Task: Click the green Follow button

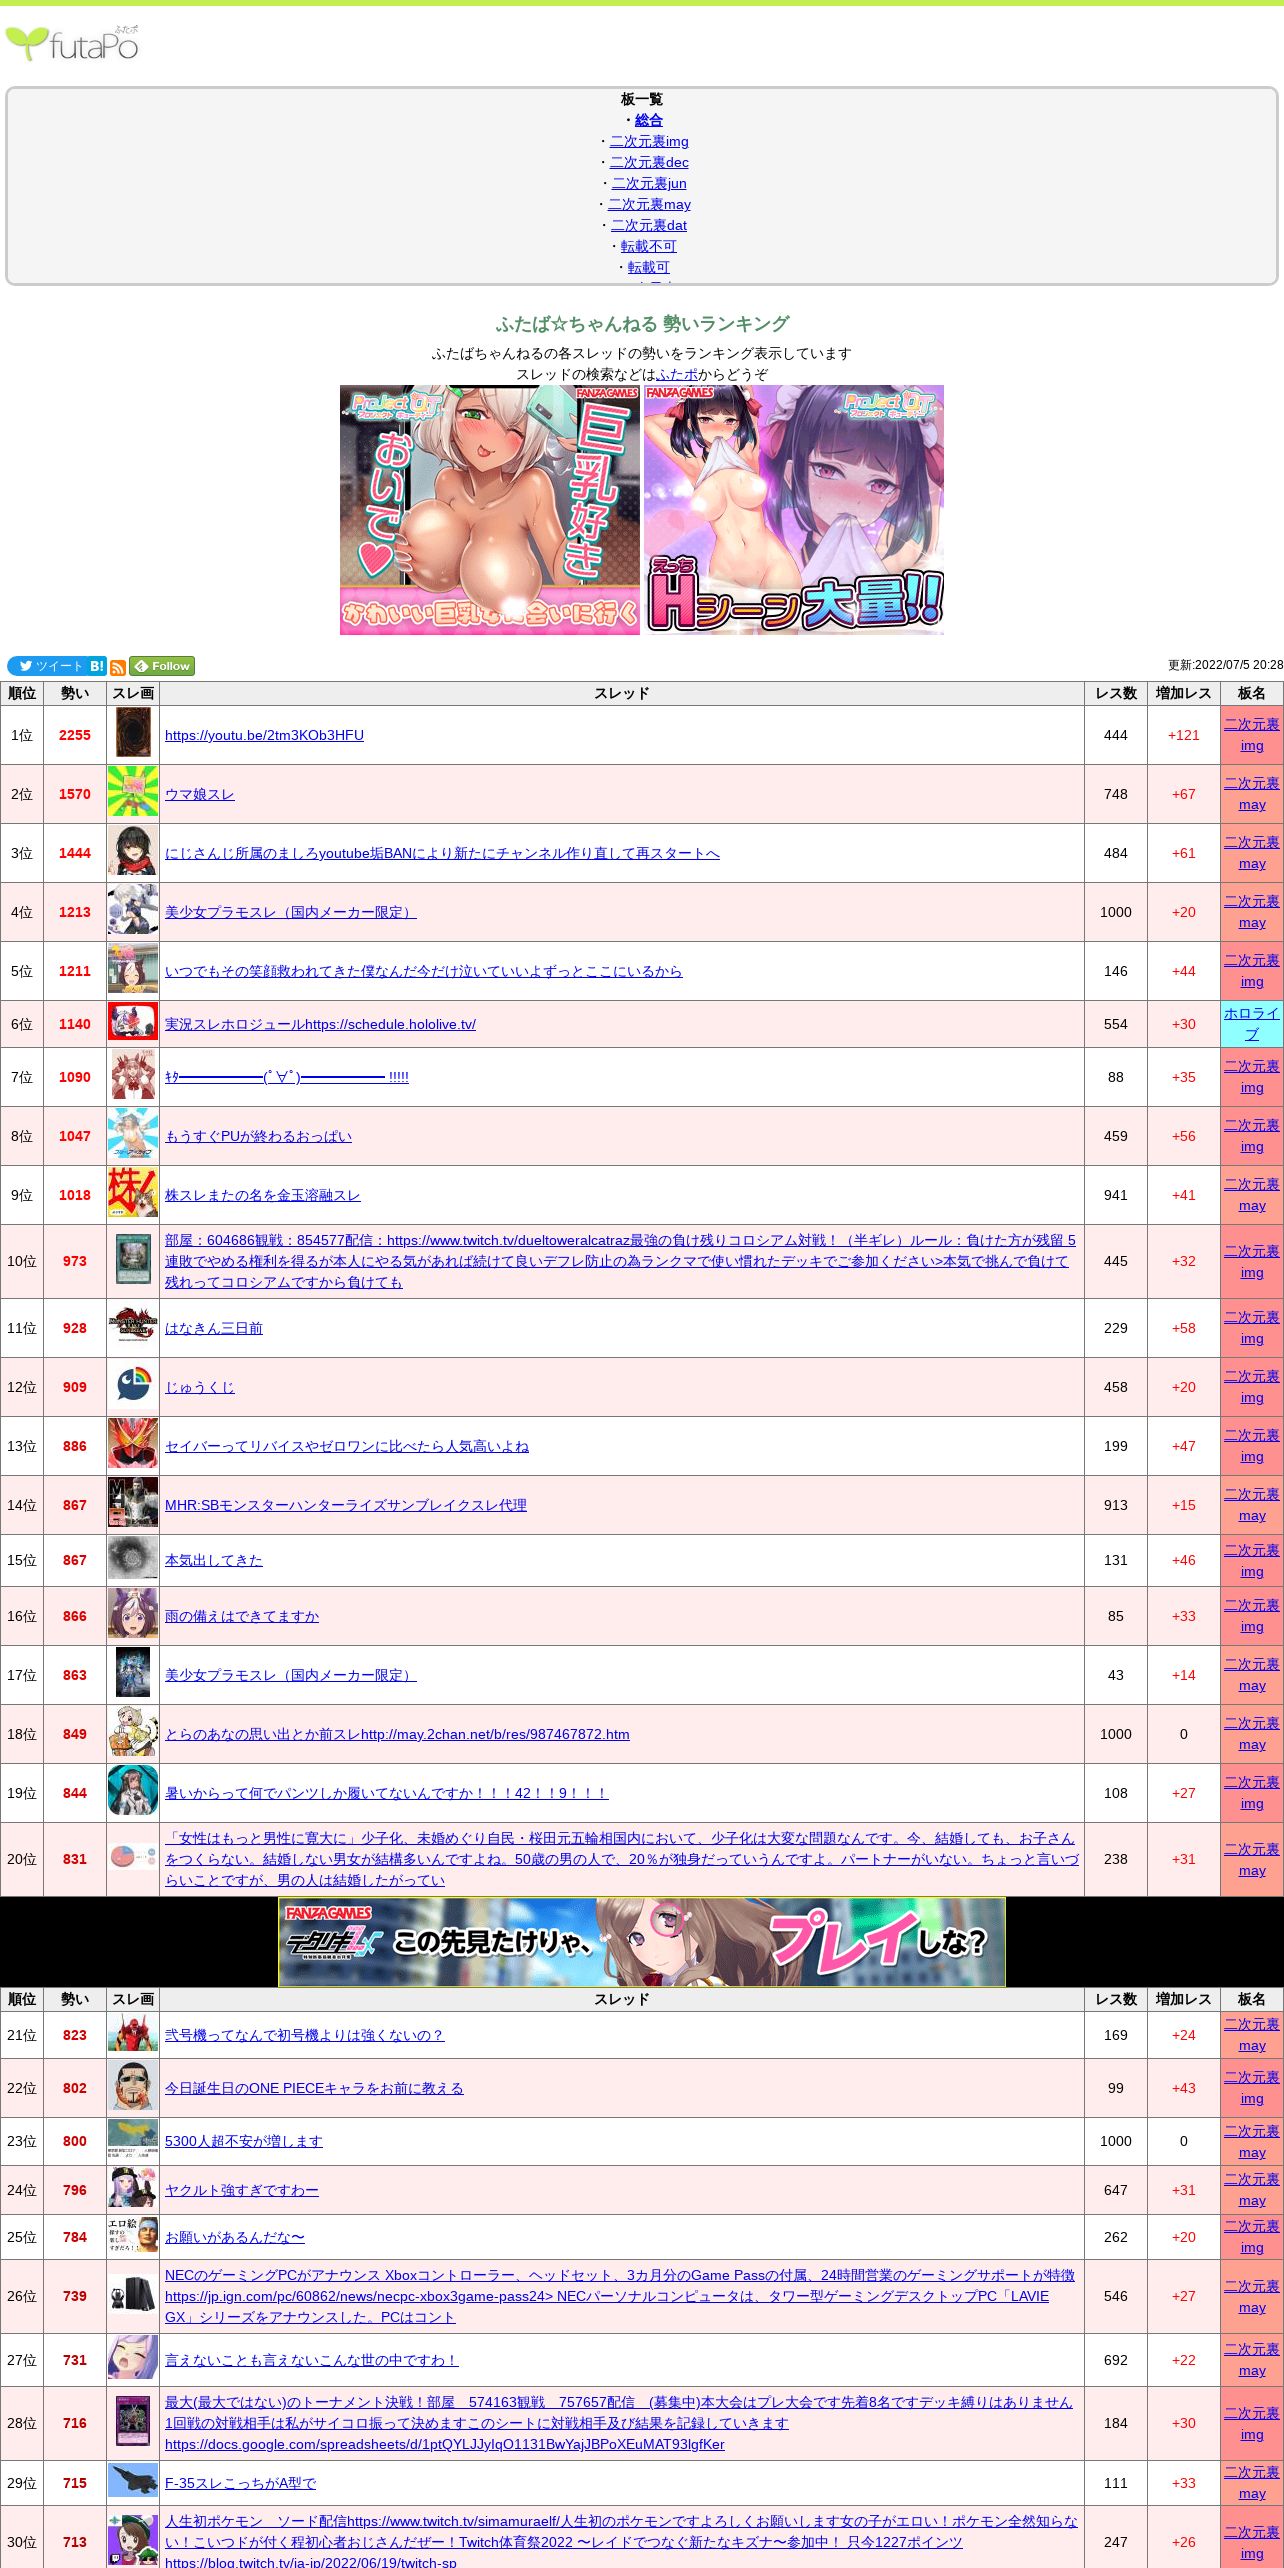Action: click(x=162, y=666)
